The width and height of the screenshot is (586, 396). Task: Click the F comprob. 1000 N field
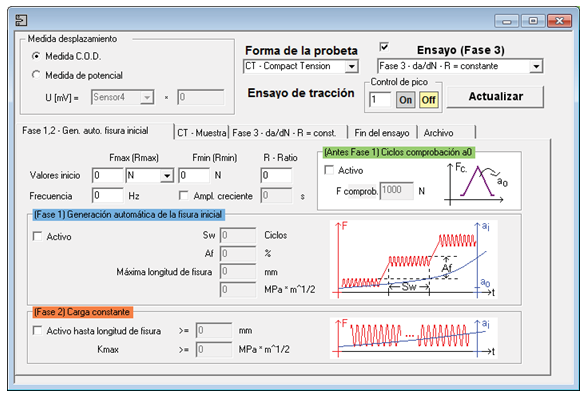tap(397, 191)
